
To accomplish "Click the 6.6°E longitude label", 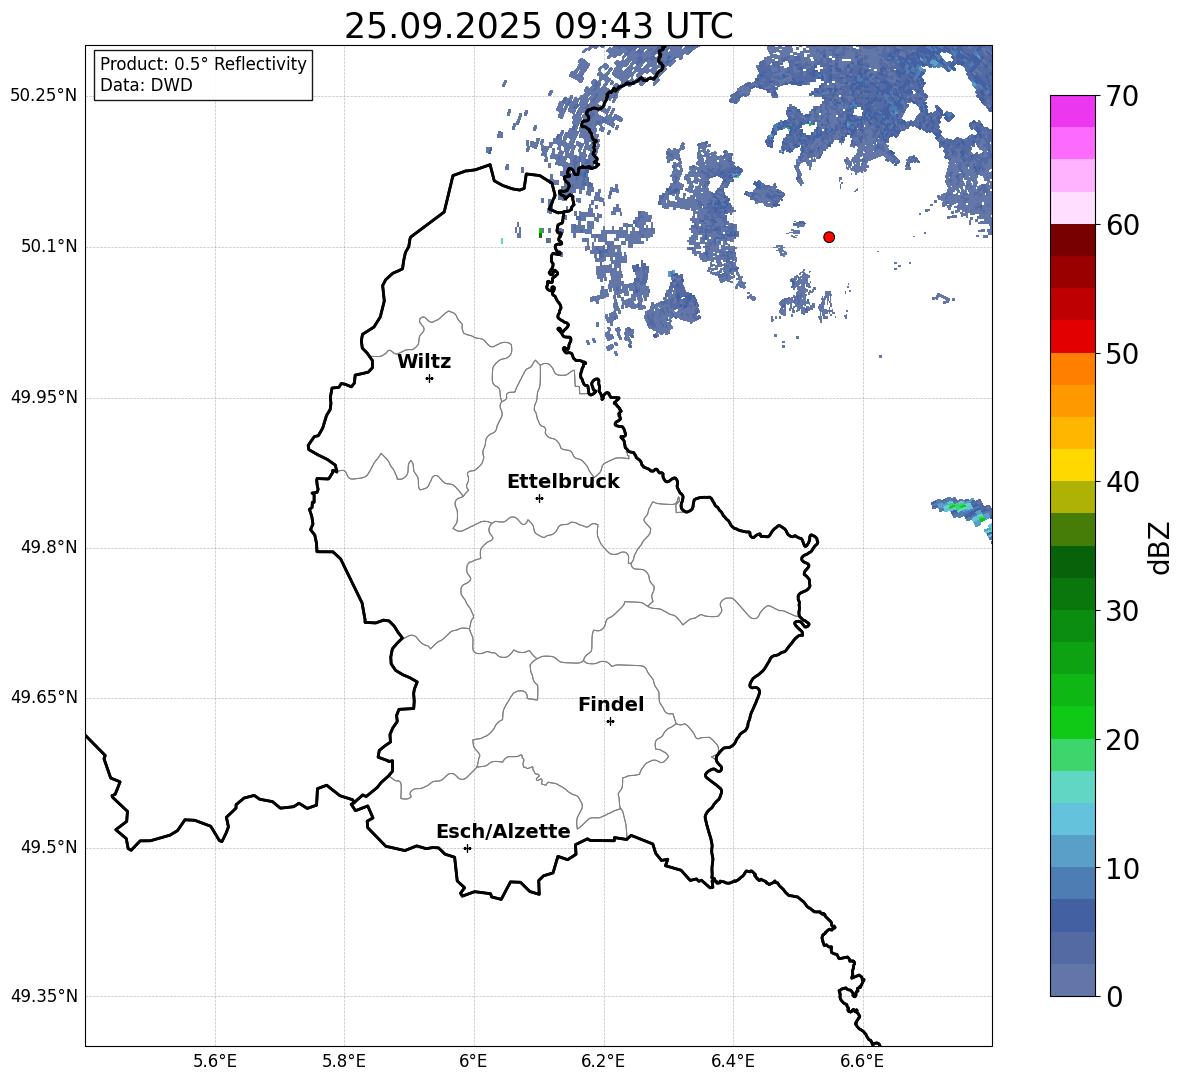I will (x=862, y=1061).
